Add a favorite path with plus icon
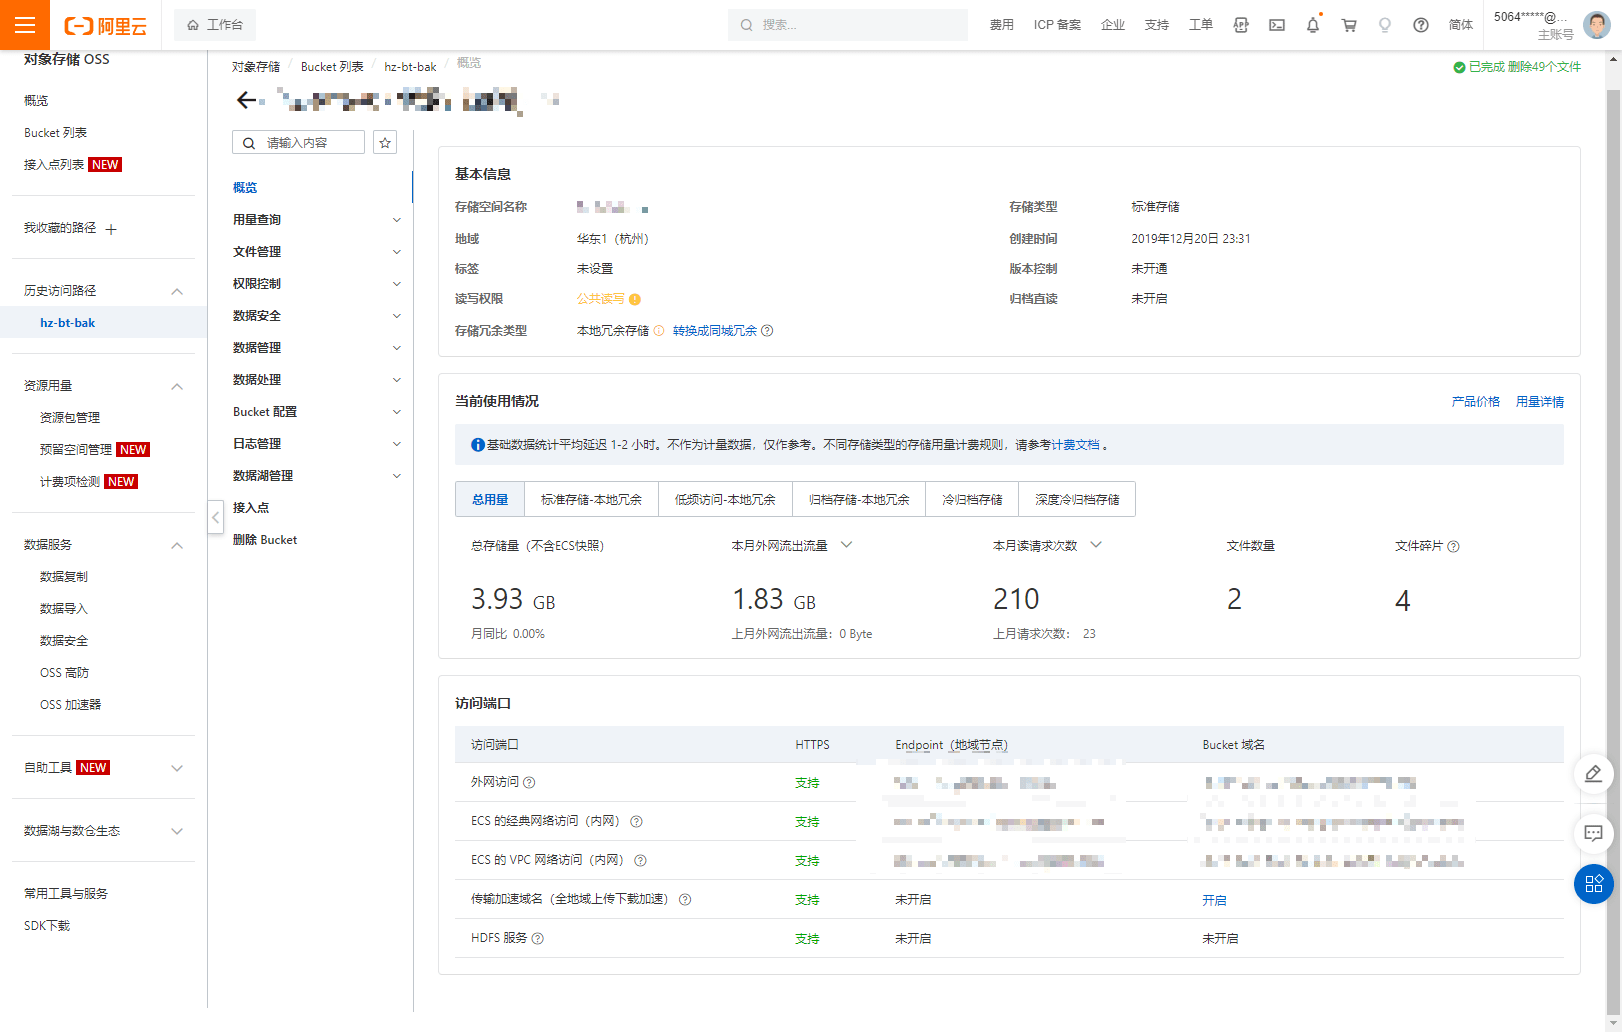 111,229
